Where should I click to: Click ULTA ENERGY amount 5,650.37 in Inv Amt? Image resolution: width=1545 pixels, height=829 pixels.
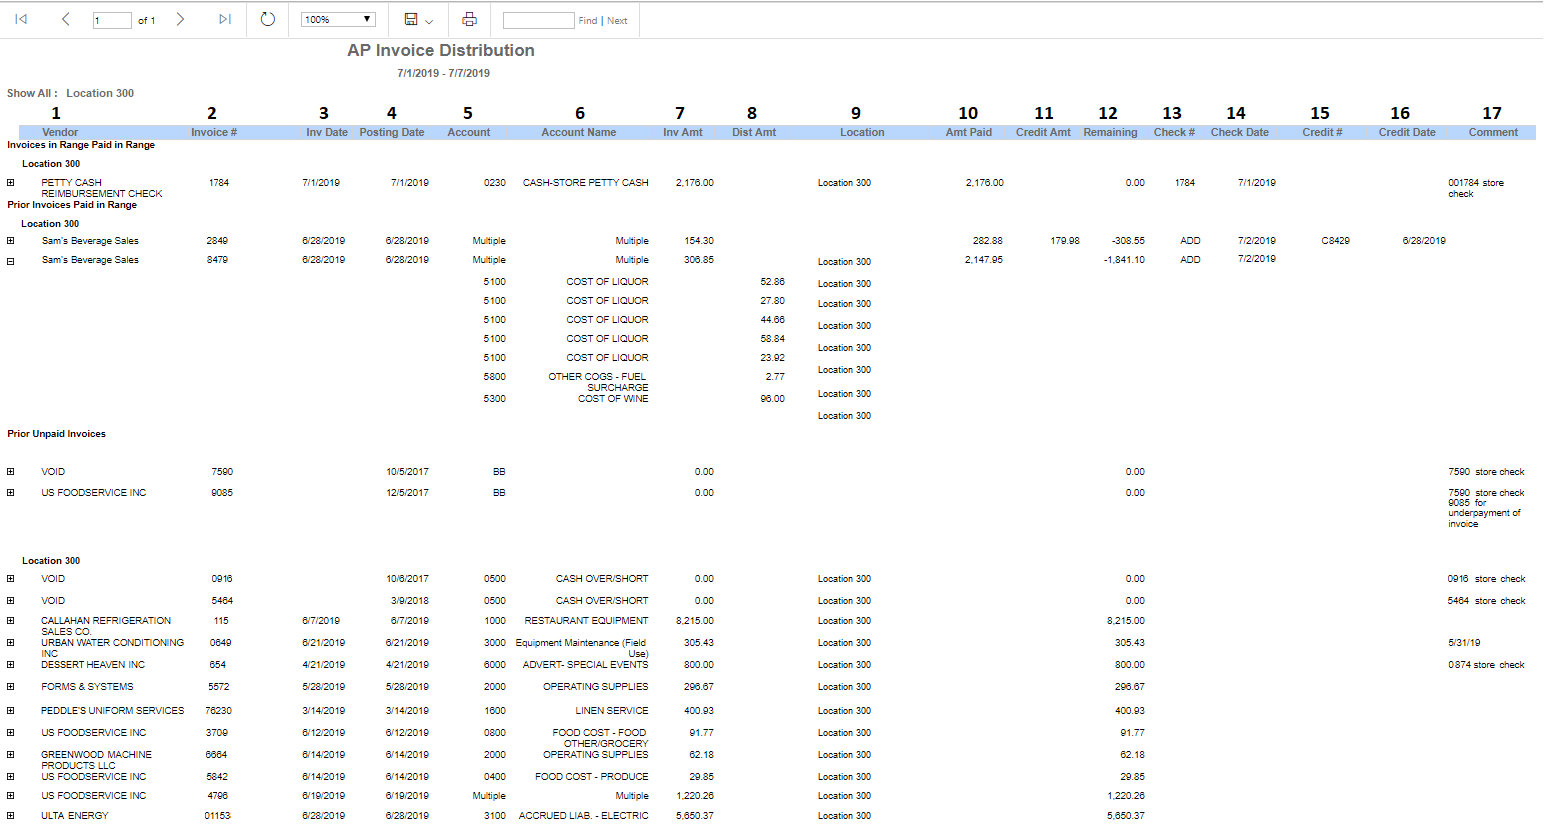point(695,816)
